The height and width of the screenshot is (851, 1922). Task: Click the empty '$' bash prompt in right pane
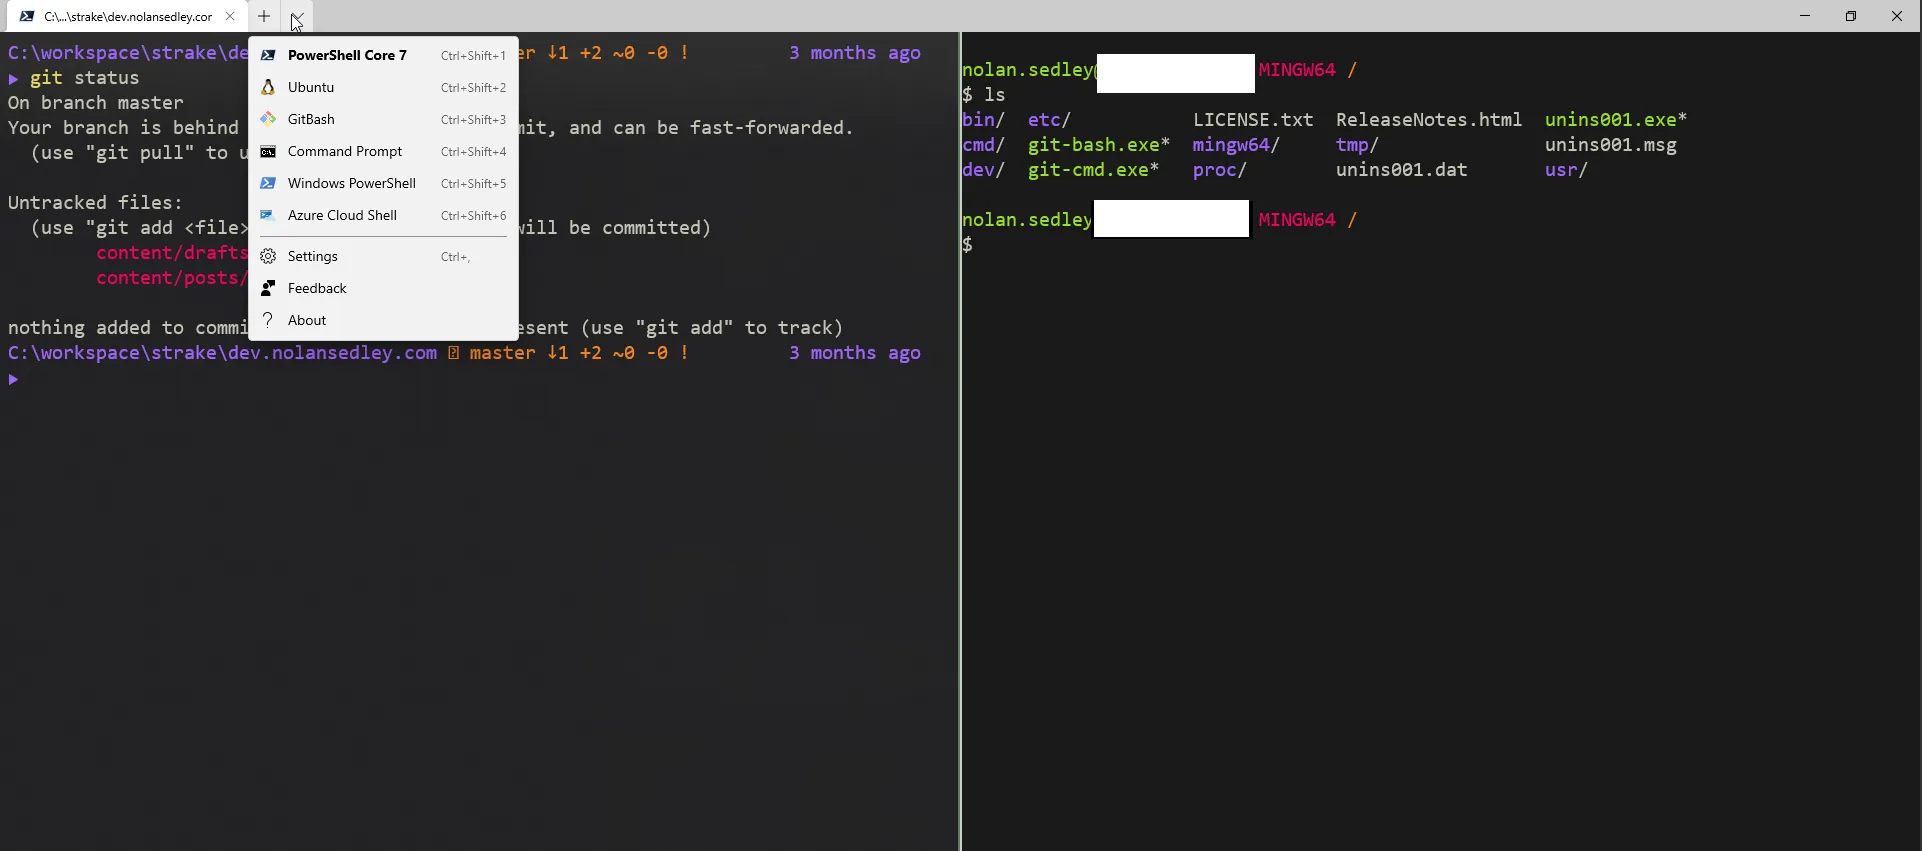pos(967,245)
